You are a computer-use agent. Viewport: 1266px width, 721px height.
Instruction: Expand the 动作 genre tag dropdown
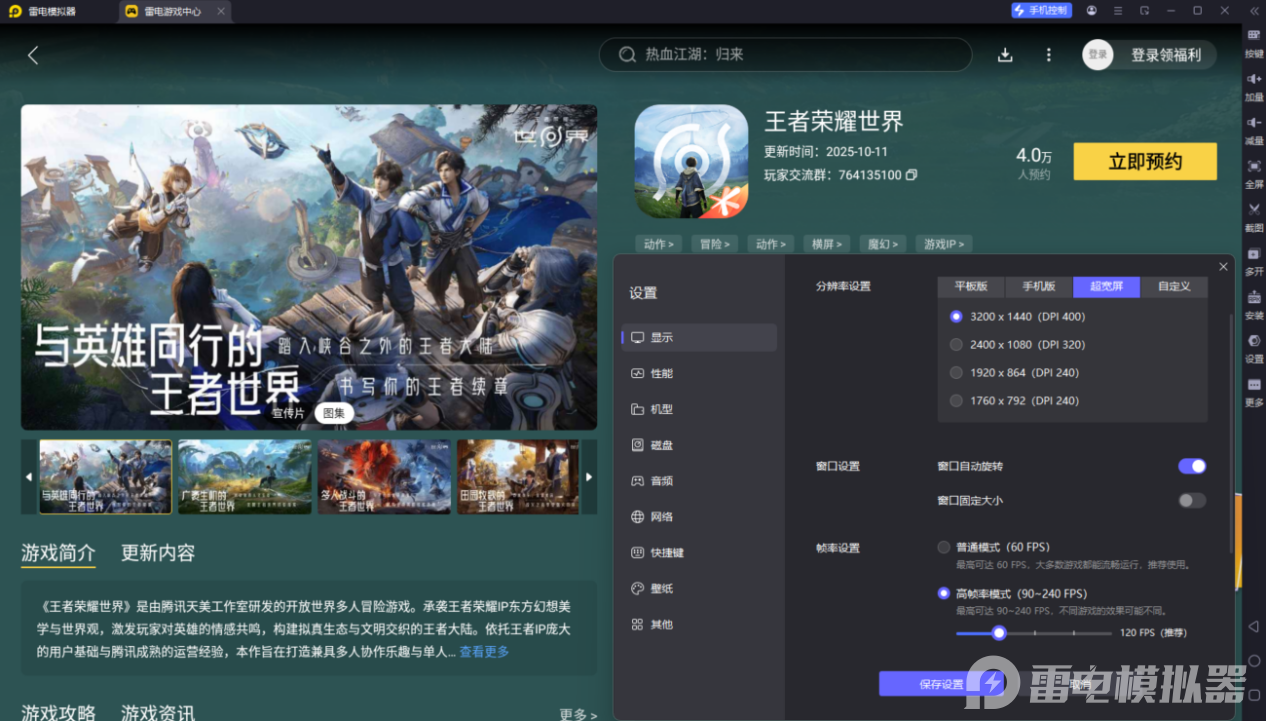point(658,243)
